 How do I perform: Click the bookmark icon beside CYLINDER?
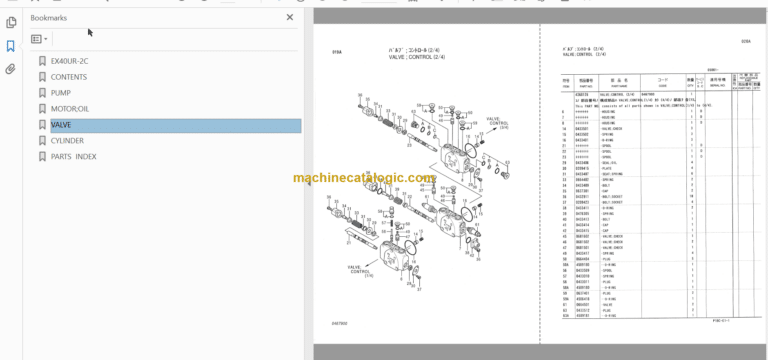point(42,141)
